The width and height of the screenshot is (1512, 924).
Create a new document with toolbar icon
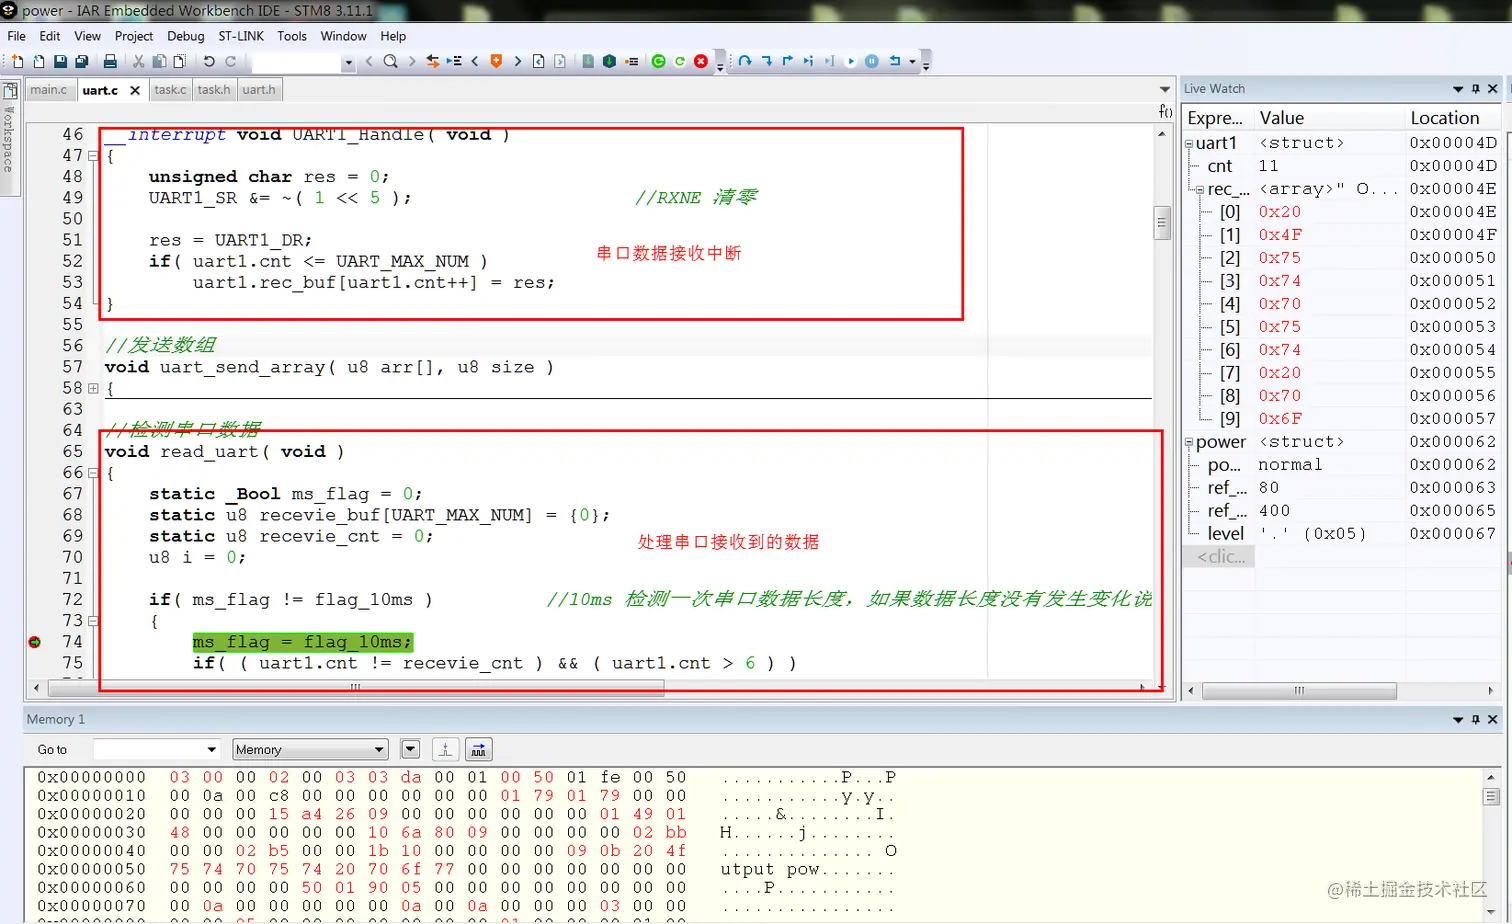[17, 62]
